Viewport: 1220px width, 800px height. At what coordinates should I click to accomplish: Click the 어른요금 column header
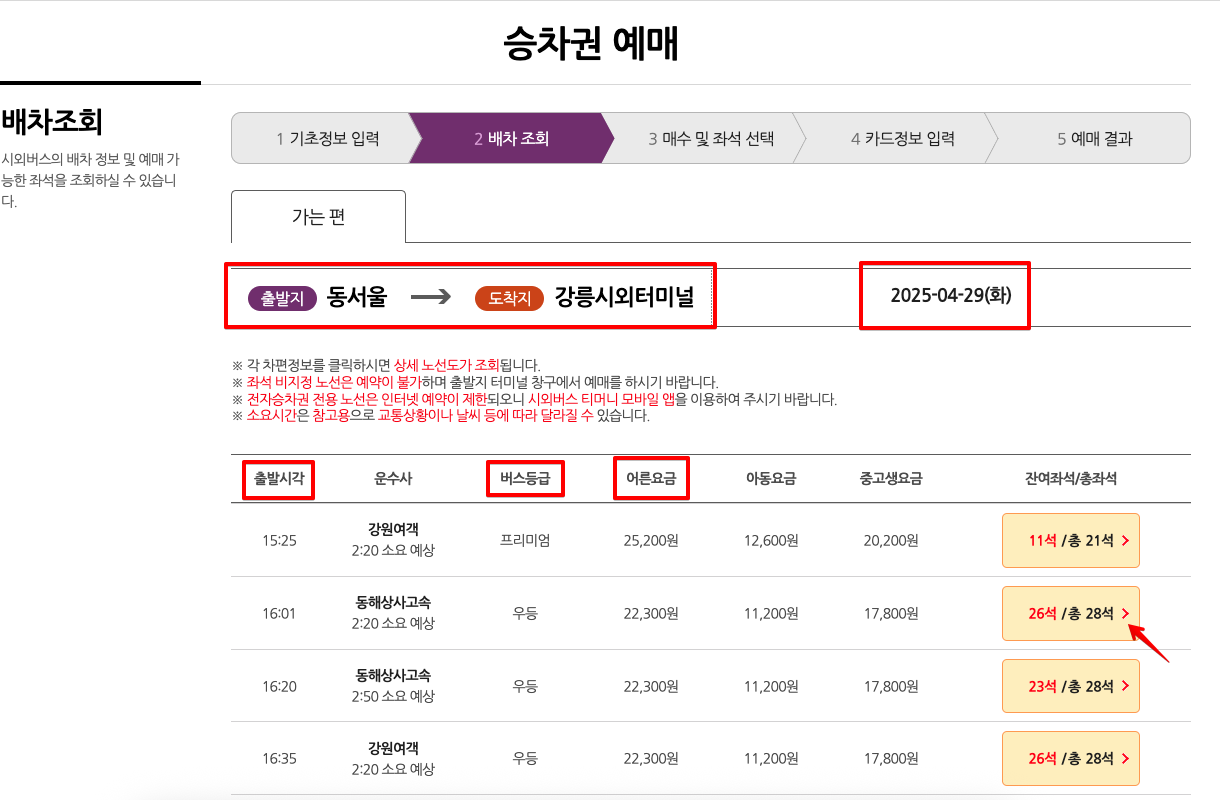click(651, 478)
